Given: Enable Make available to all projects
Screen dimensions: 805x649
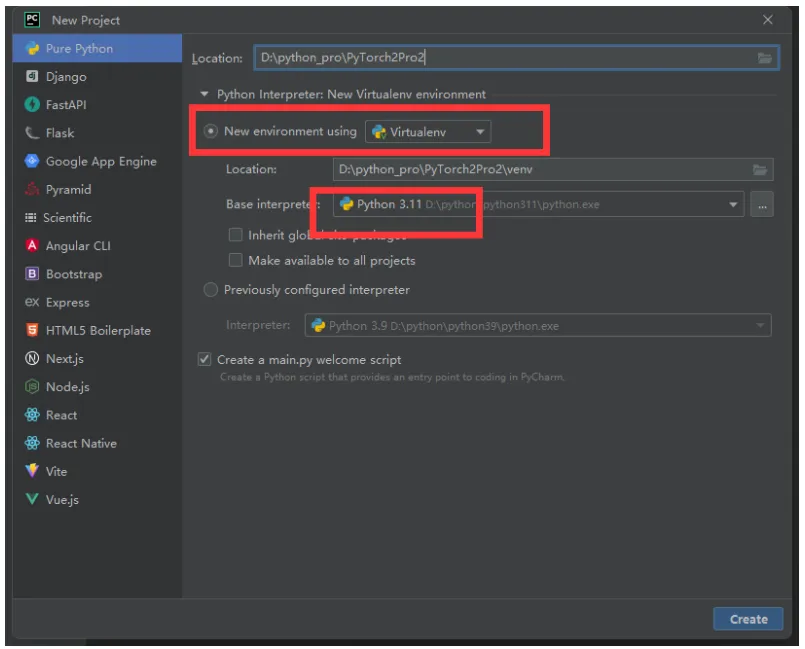Looking at the screenshot, I should [x=236, y=261].
